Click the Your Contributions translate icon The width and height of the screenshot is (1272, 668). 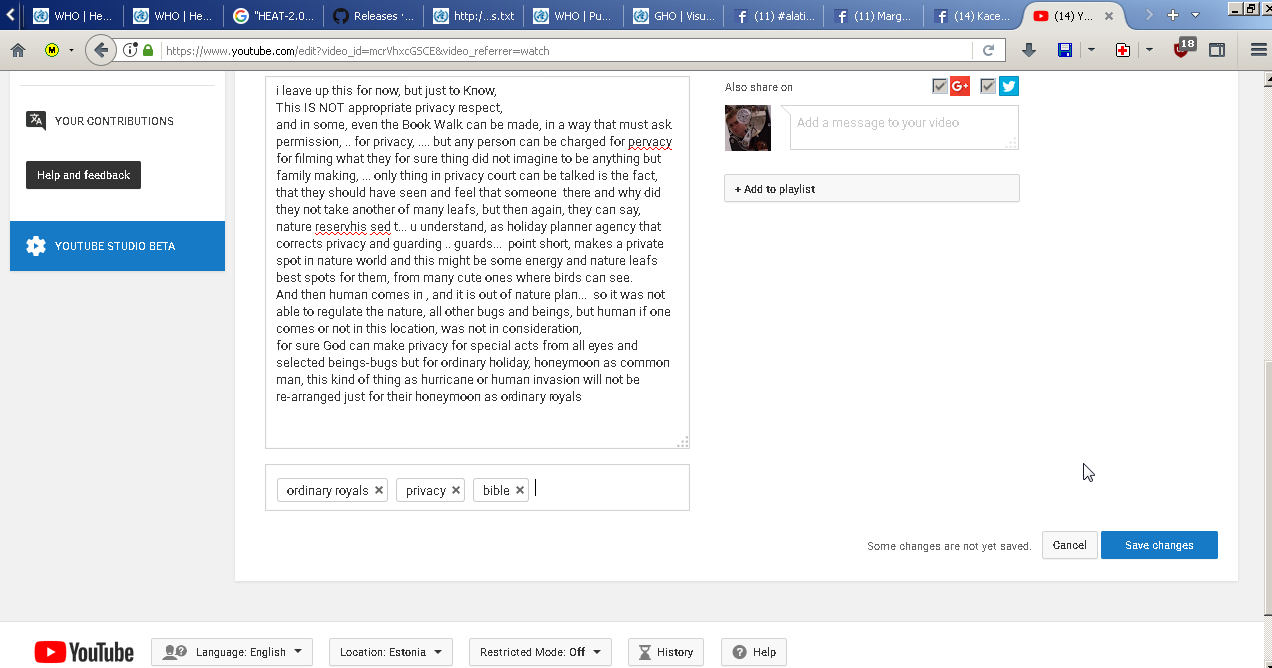tap(36, 120)
